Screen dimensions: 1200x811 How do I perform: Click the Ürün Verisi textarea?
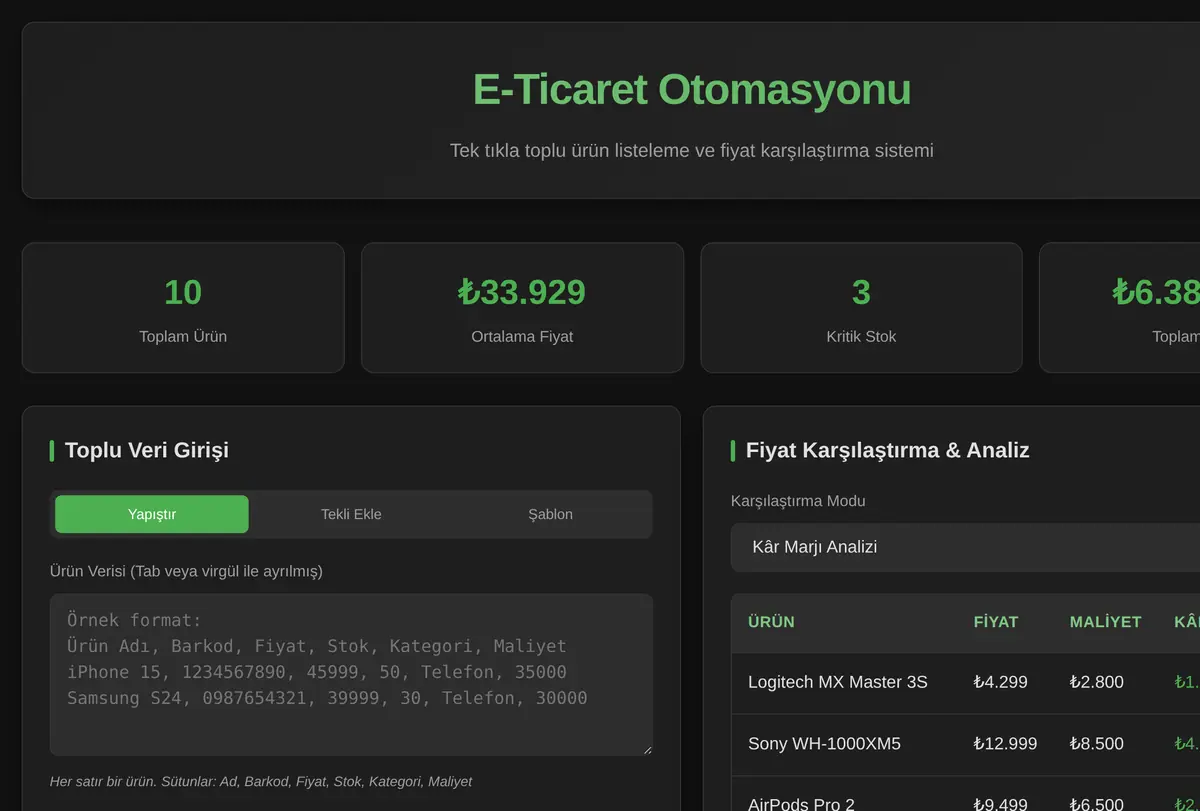(x=351, y=675)
